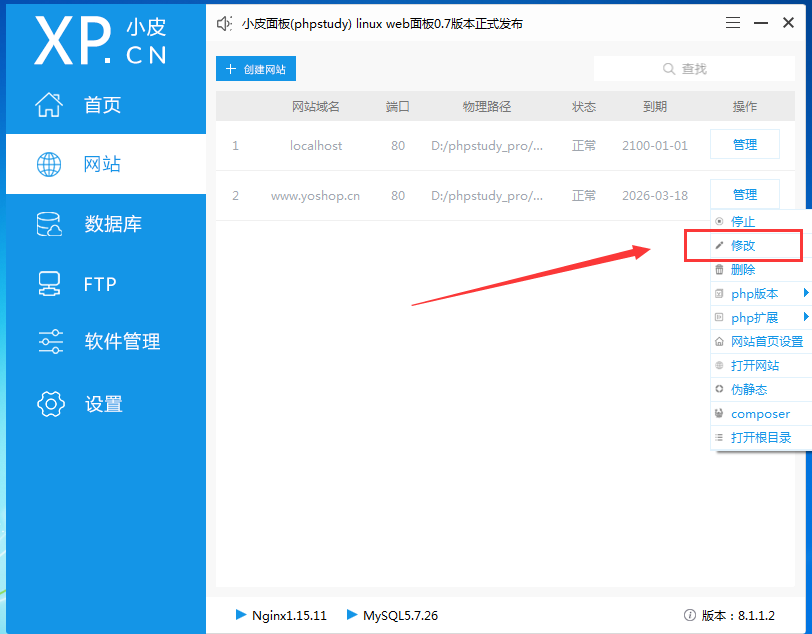
Task: Click the 到期 column header
Action: (x=655, y=107)
